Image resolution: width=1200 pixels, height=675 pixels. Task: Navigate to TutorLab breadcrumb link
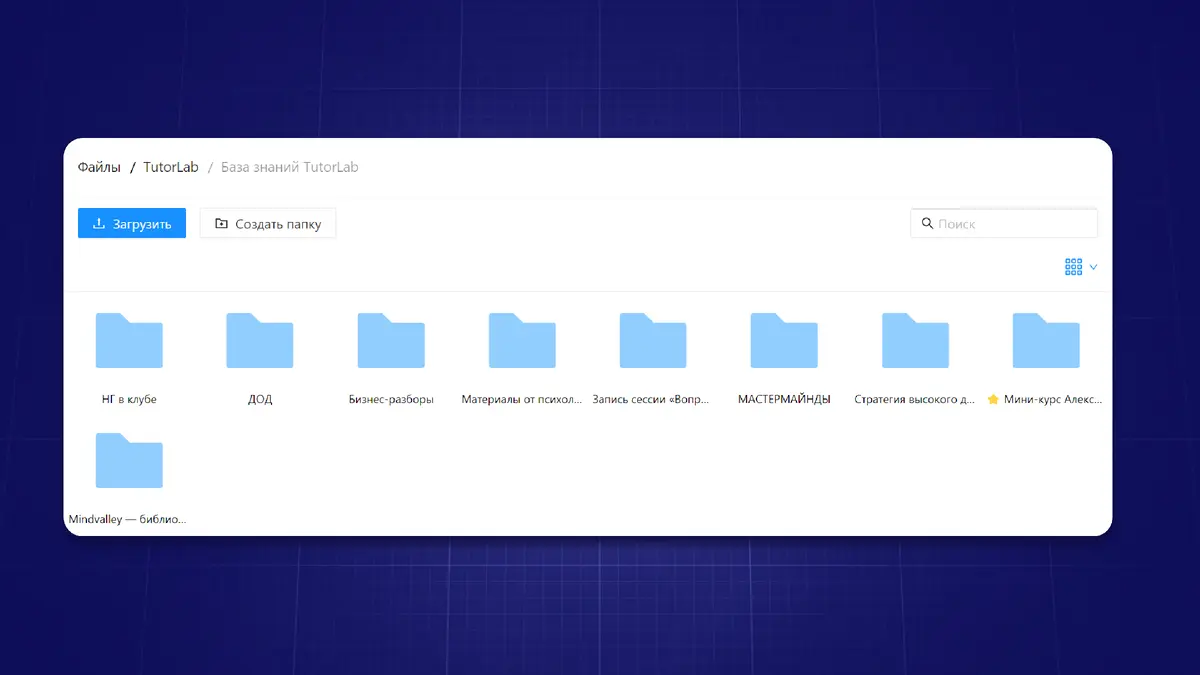click(171, 167)
